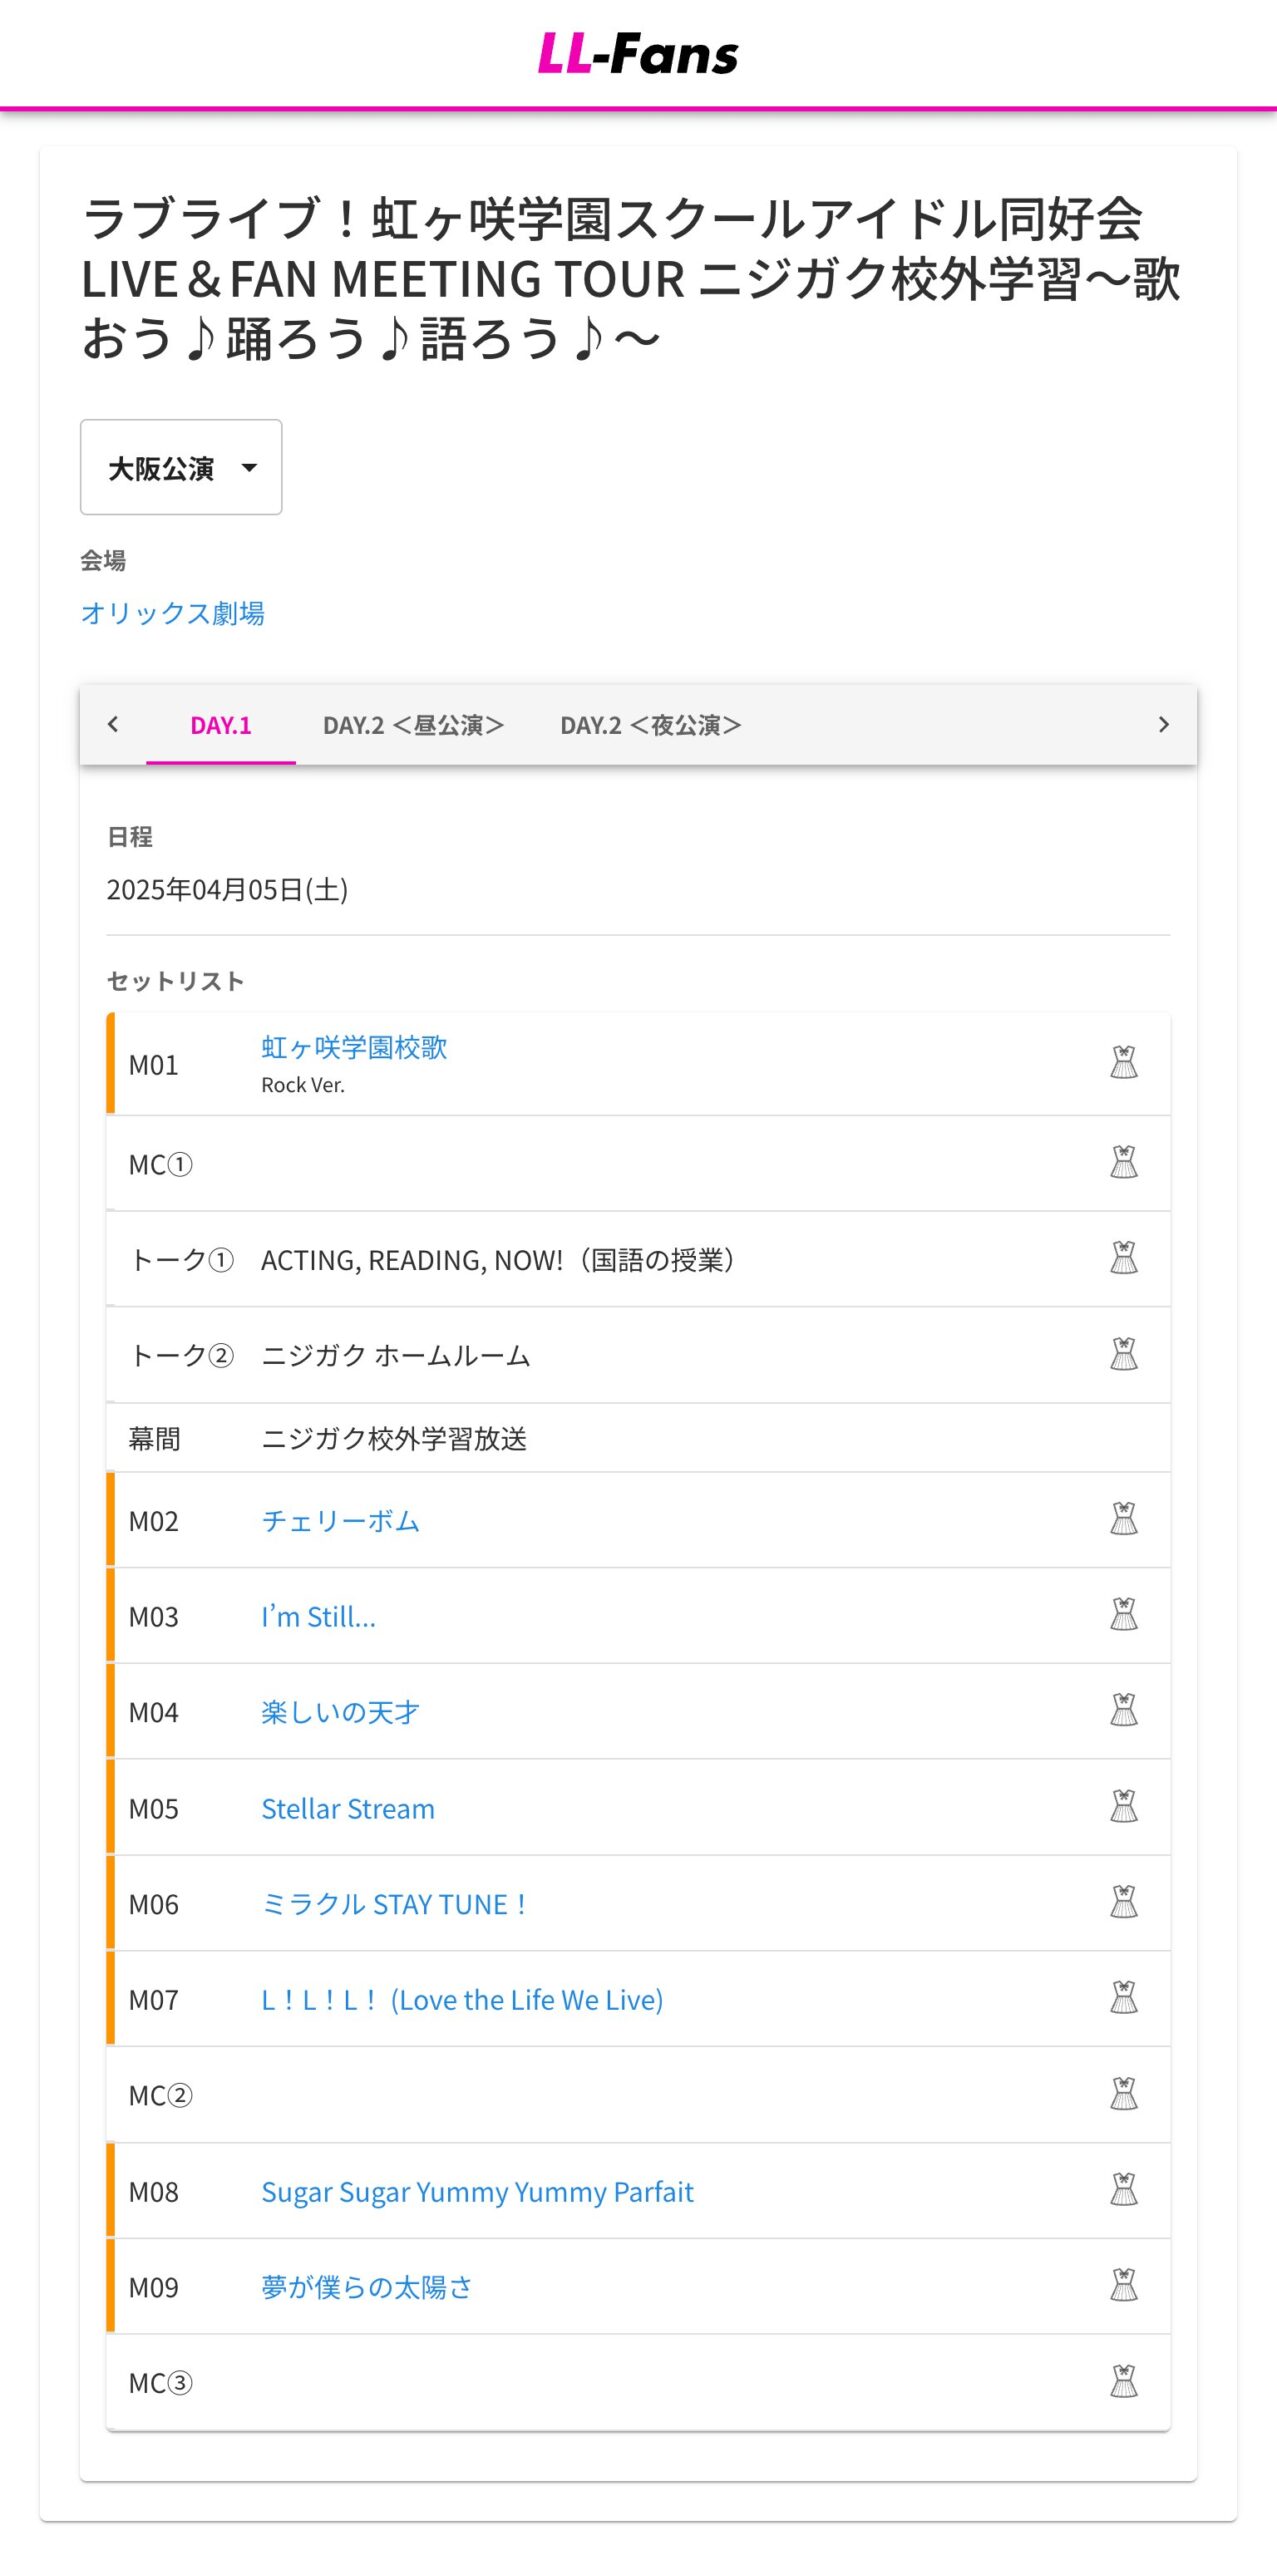This screenshot has width=1277, height=2560.
Task: Open the 大阪公演 venue dropdown
Action: tap(181, 467)
